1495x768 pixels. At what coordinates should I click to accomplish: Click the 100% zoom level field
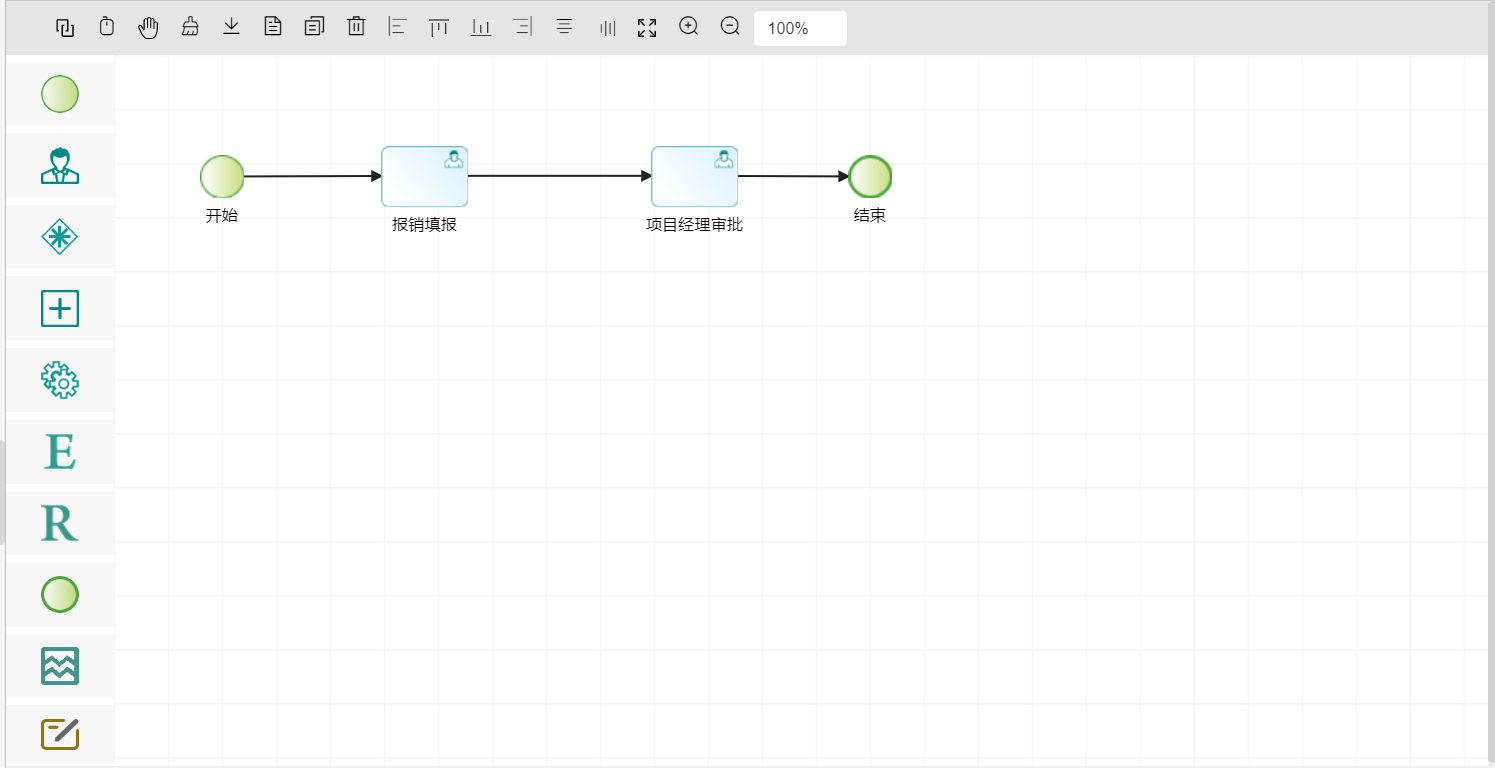coord(800,28)
